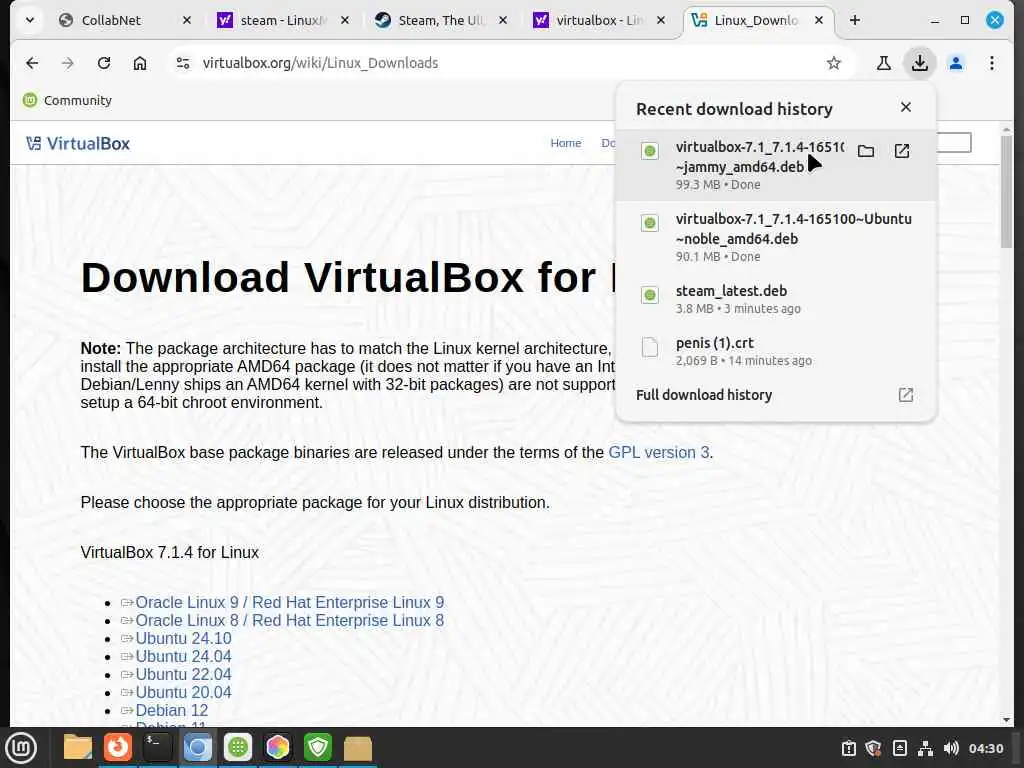The width and height of the screenshot is (1024, 768).
Task: Select the virtualbox noble_amd64.deb download
Action: tap(776, 236)
